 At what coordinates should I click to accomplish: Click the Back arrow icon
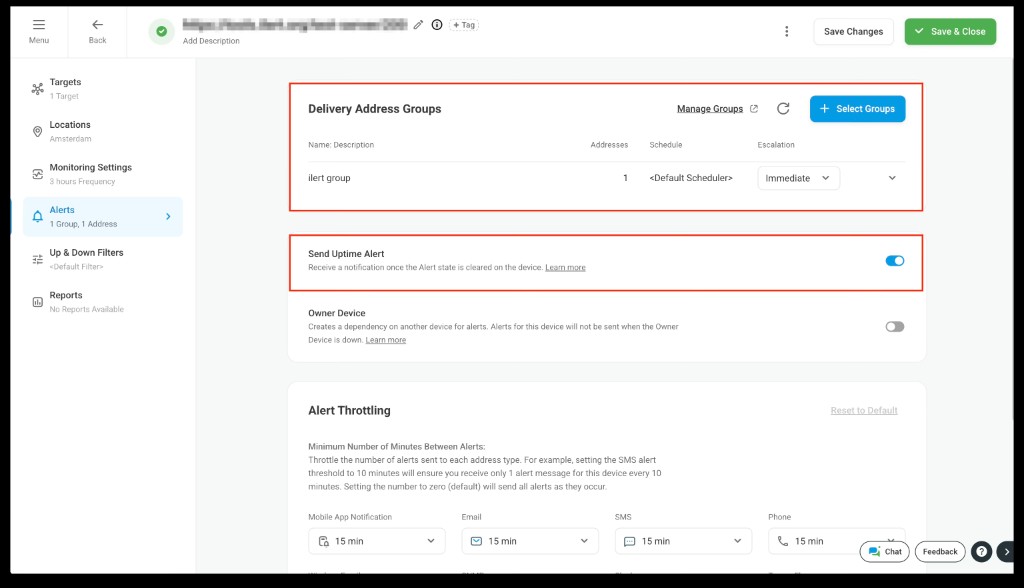[x=97, y=25]
